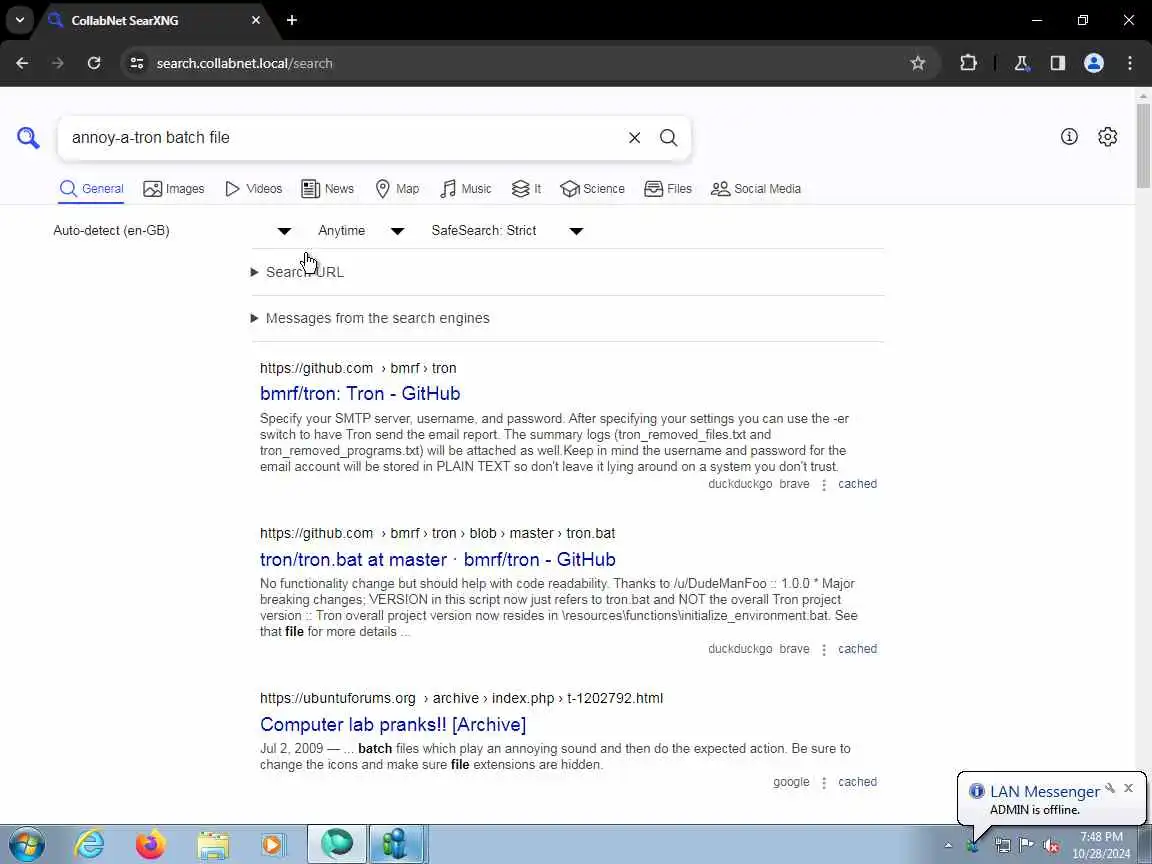1152x864 pixels.
Task: Go back with browser arrow
Action: tap(22, 63)
